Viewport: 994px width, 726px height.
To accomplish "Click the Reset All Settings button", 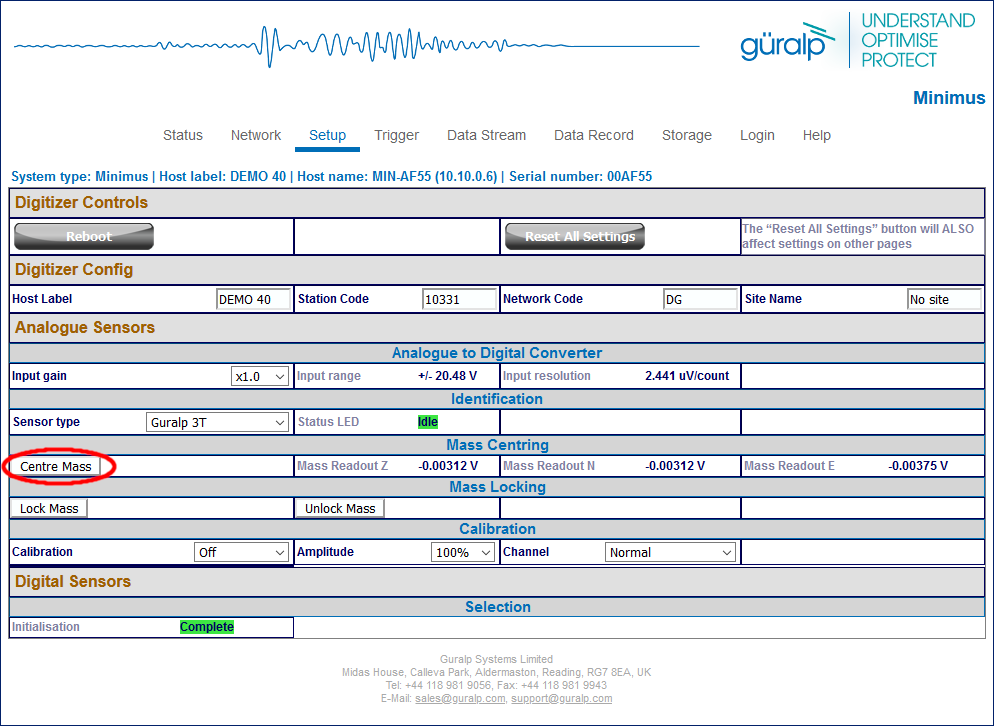I will 575,237.
